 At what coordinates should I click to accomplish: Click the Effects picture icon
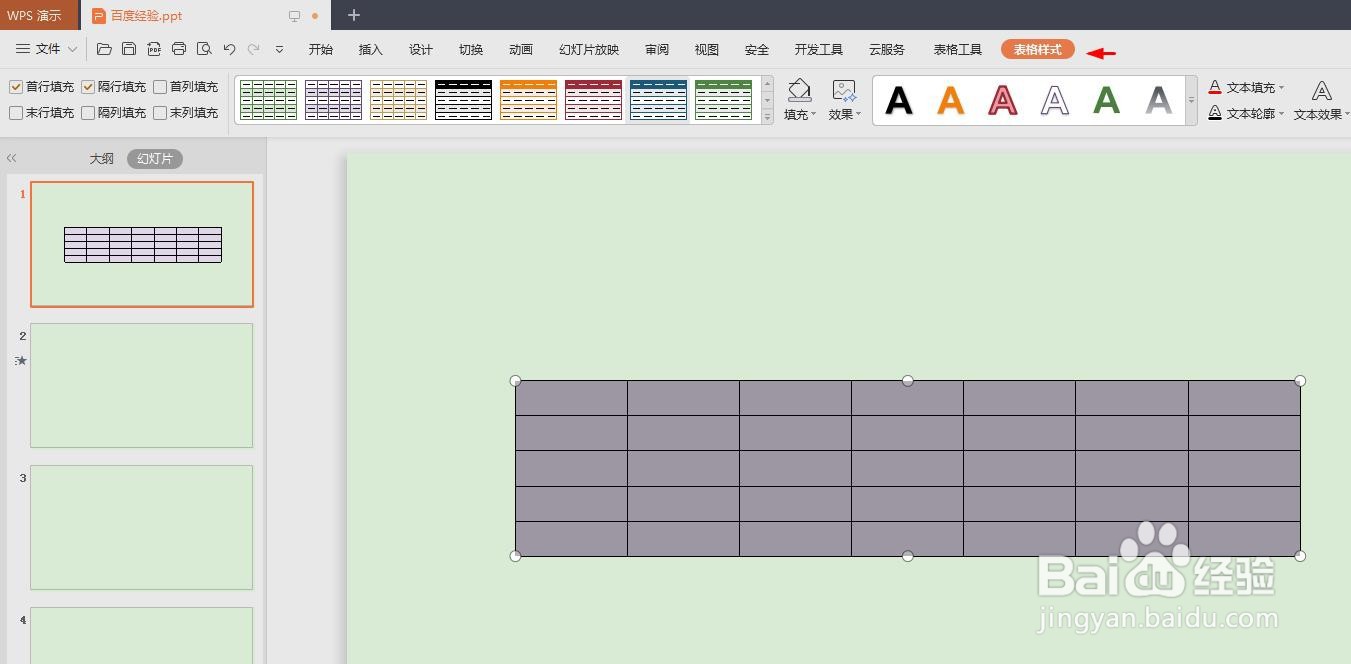click(844, 91)
